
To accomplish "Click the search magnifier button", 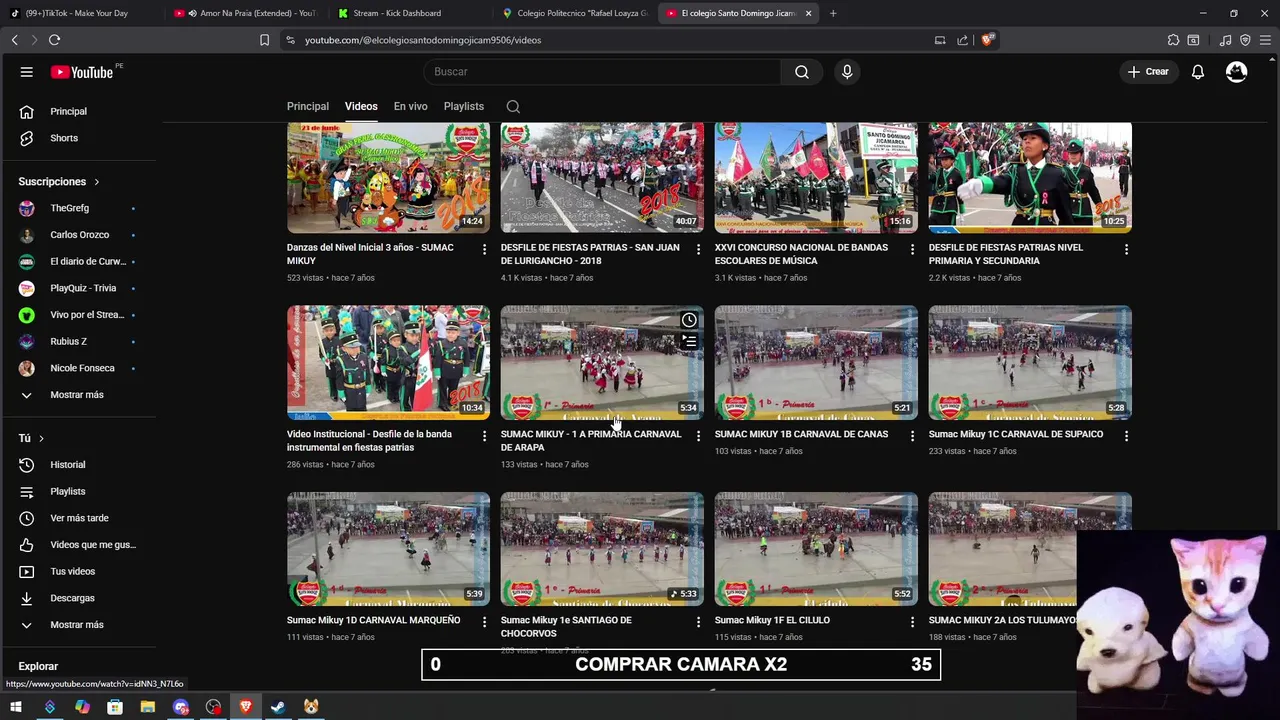I will tap(802, 72).
